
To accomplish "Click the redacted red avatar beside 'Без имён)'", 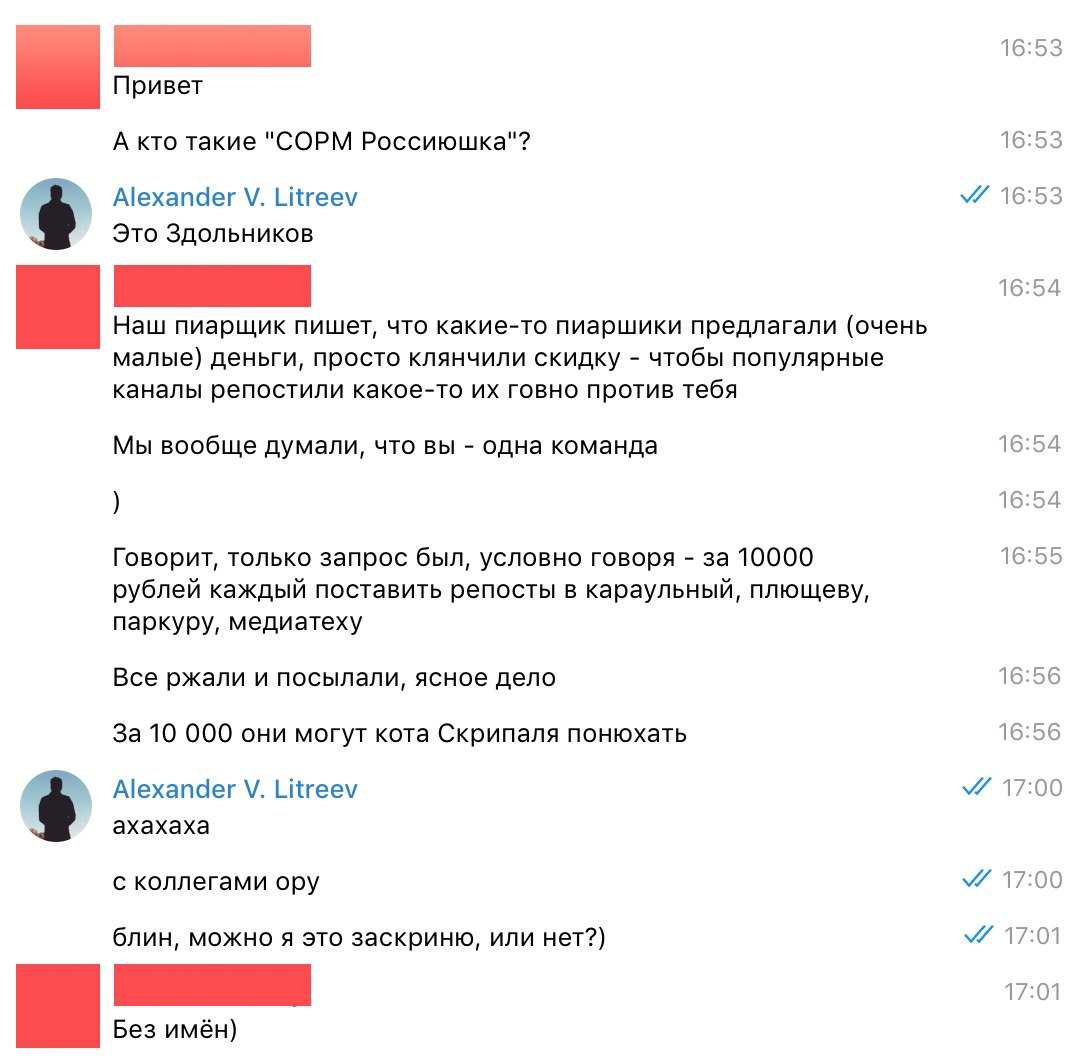I will pos(58,1006).
